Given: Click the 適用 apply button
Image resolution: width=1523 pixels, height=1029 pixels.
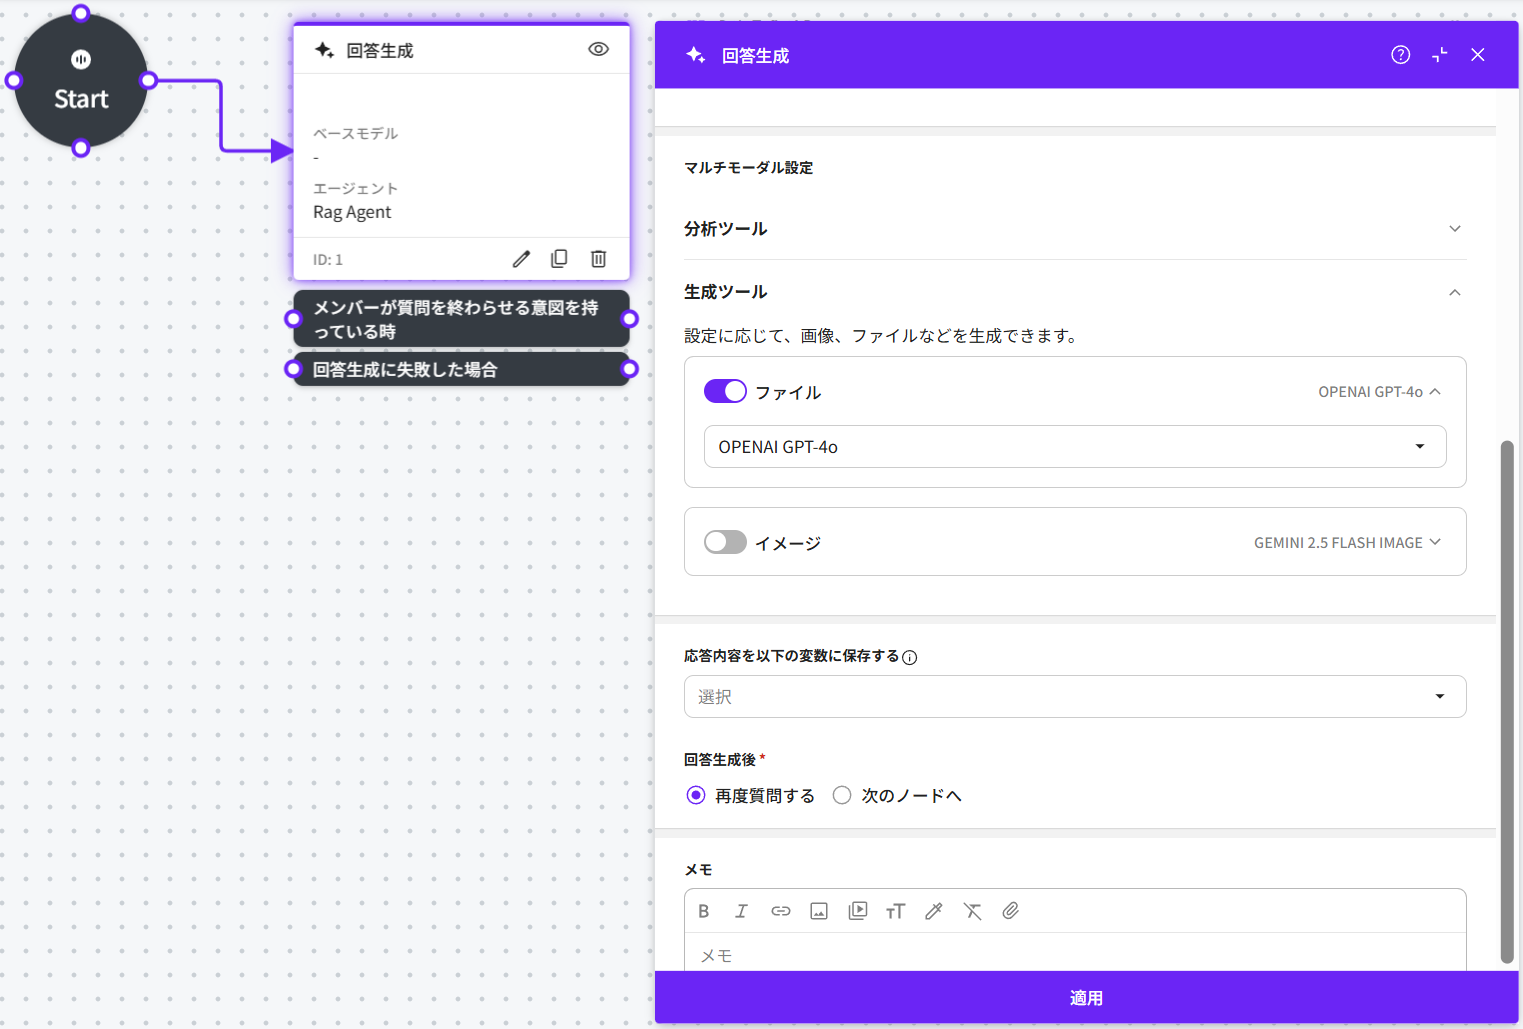Looking at the screenshot, I should pyautogui.click(x=1086, y=998).
